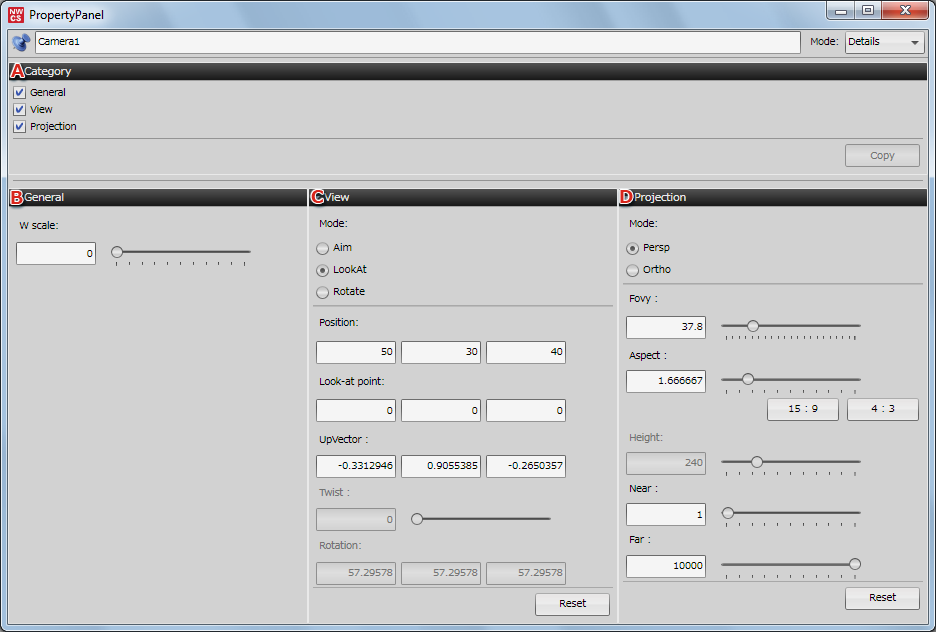
Task: Toggle the View category checkbox
Action: (x=19, y=110)
